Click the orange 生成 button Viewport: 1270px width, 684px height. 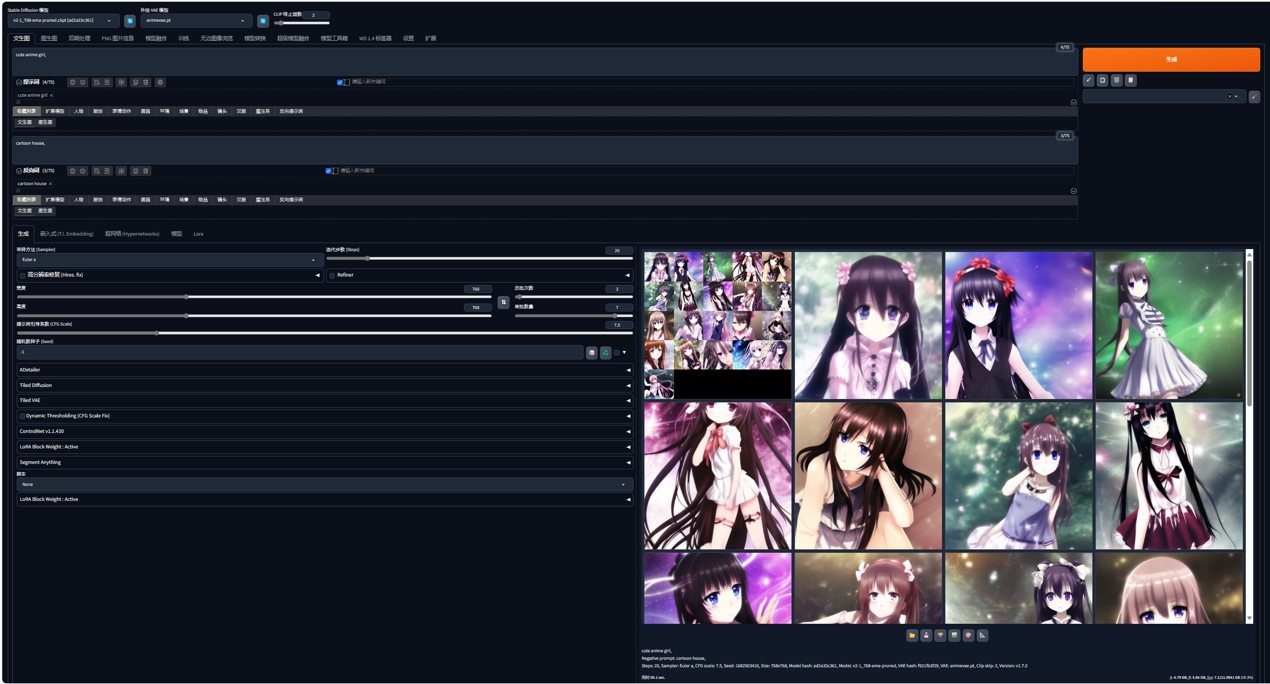(x=1171, y=59)
